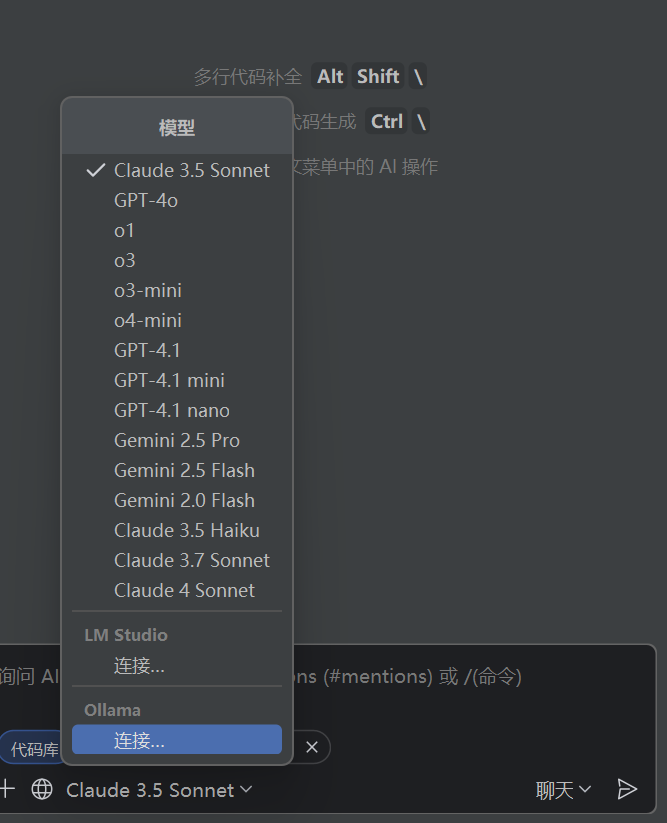
Task: Click the plus add attachment icon
Action: [7, 789]
